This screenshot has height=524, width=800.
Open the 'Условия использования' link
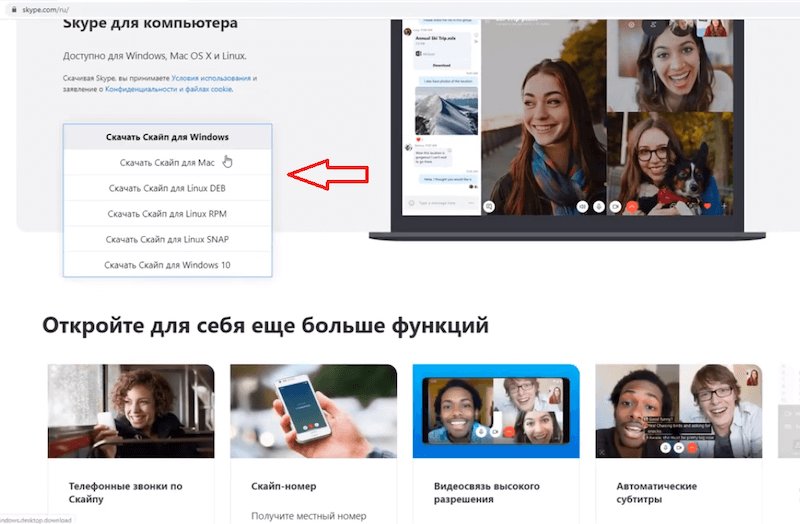point(211,78)
